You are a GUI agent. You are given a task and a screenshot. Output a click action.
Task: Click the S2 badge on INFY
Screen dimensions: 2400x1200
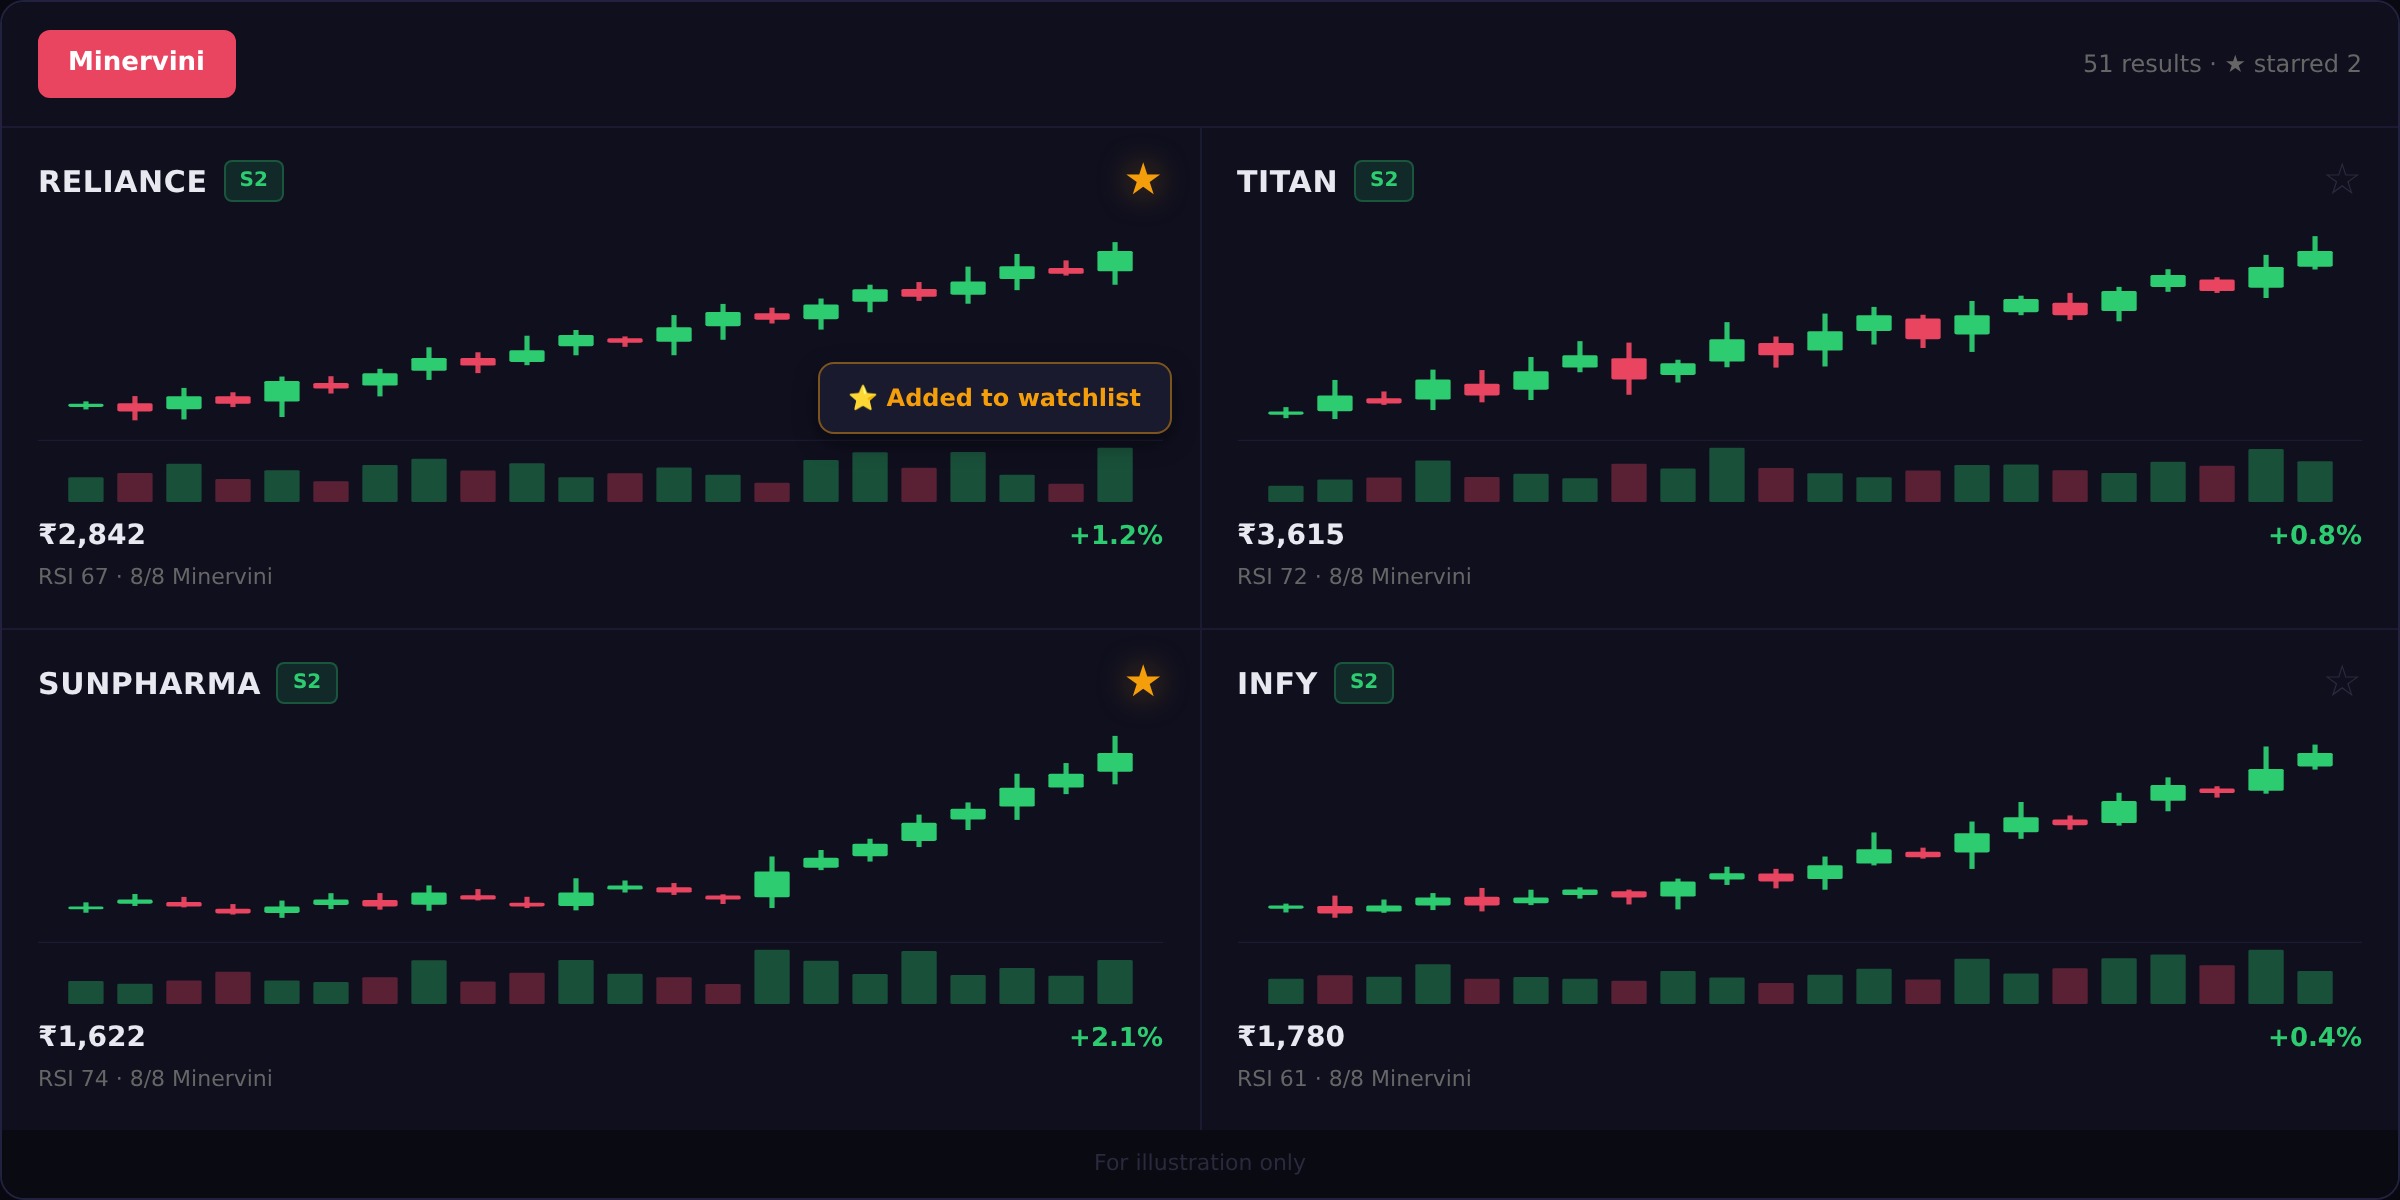pyautogui.click(x=1364, y=683)
